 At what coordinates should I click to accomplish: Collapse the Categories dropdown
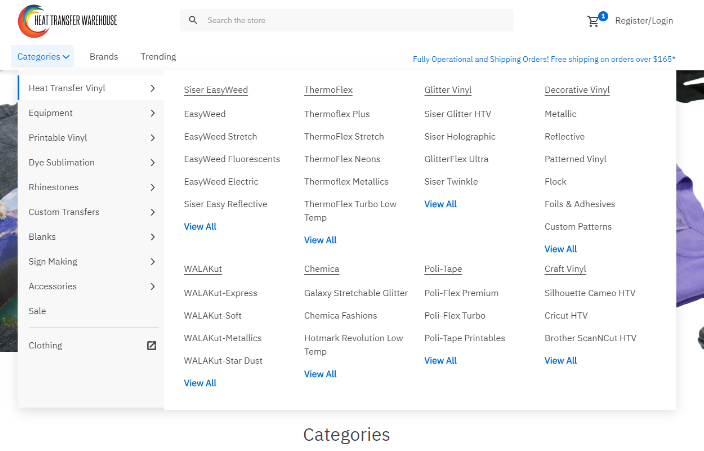[43, 57]
